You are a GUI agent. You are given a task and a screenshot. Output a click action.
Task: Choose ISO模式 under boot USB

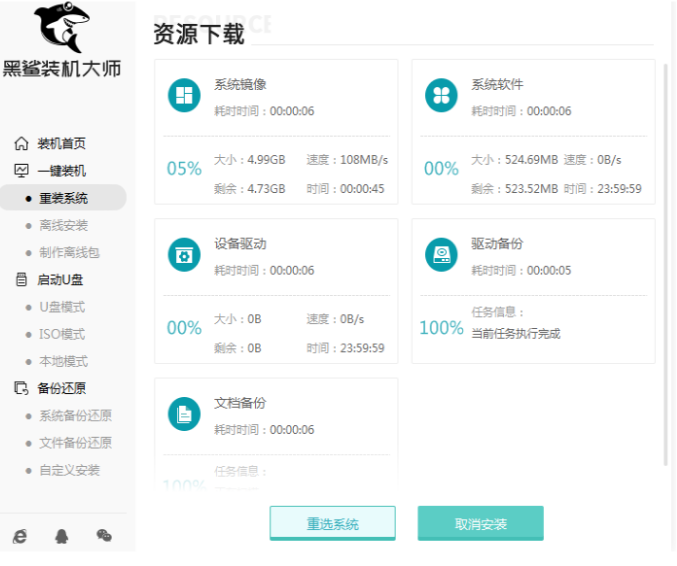(x=62, y=334)
